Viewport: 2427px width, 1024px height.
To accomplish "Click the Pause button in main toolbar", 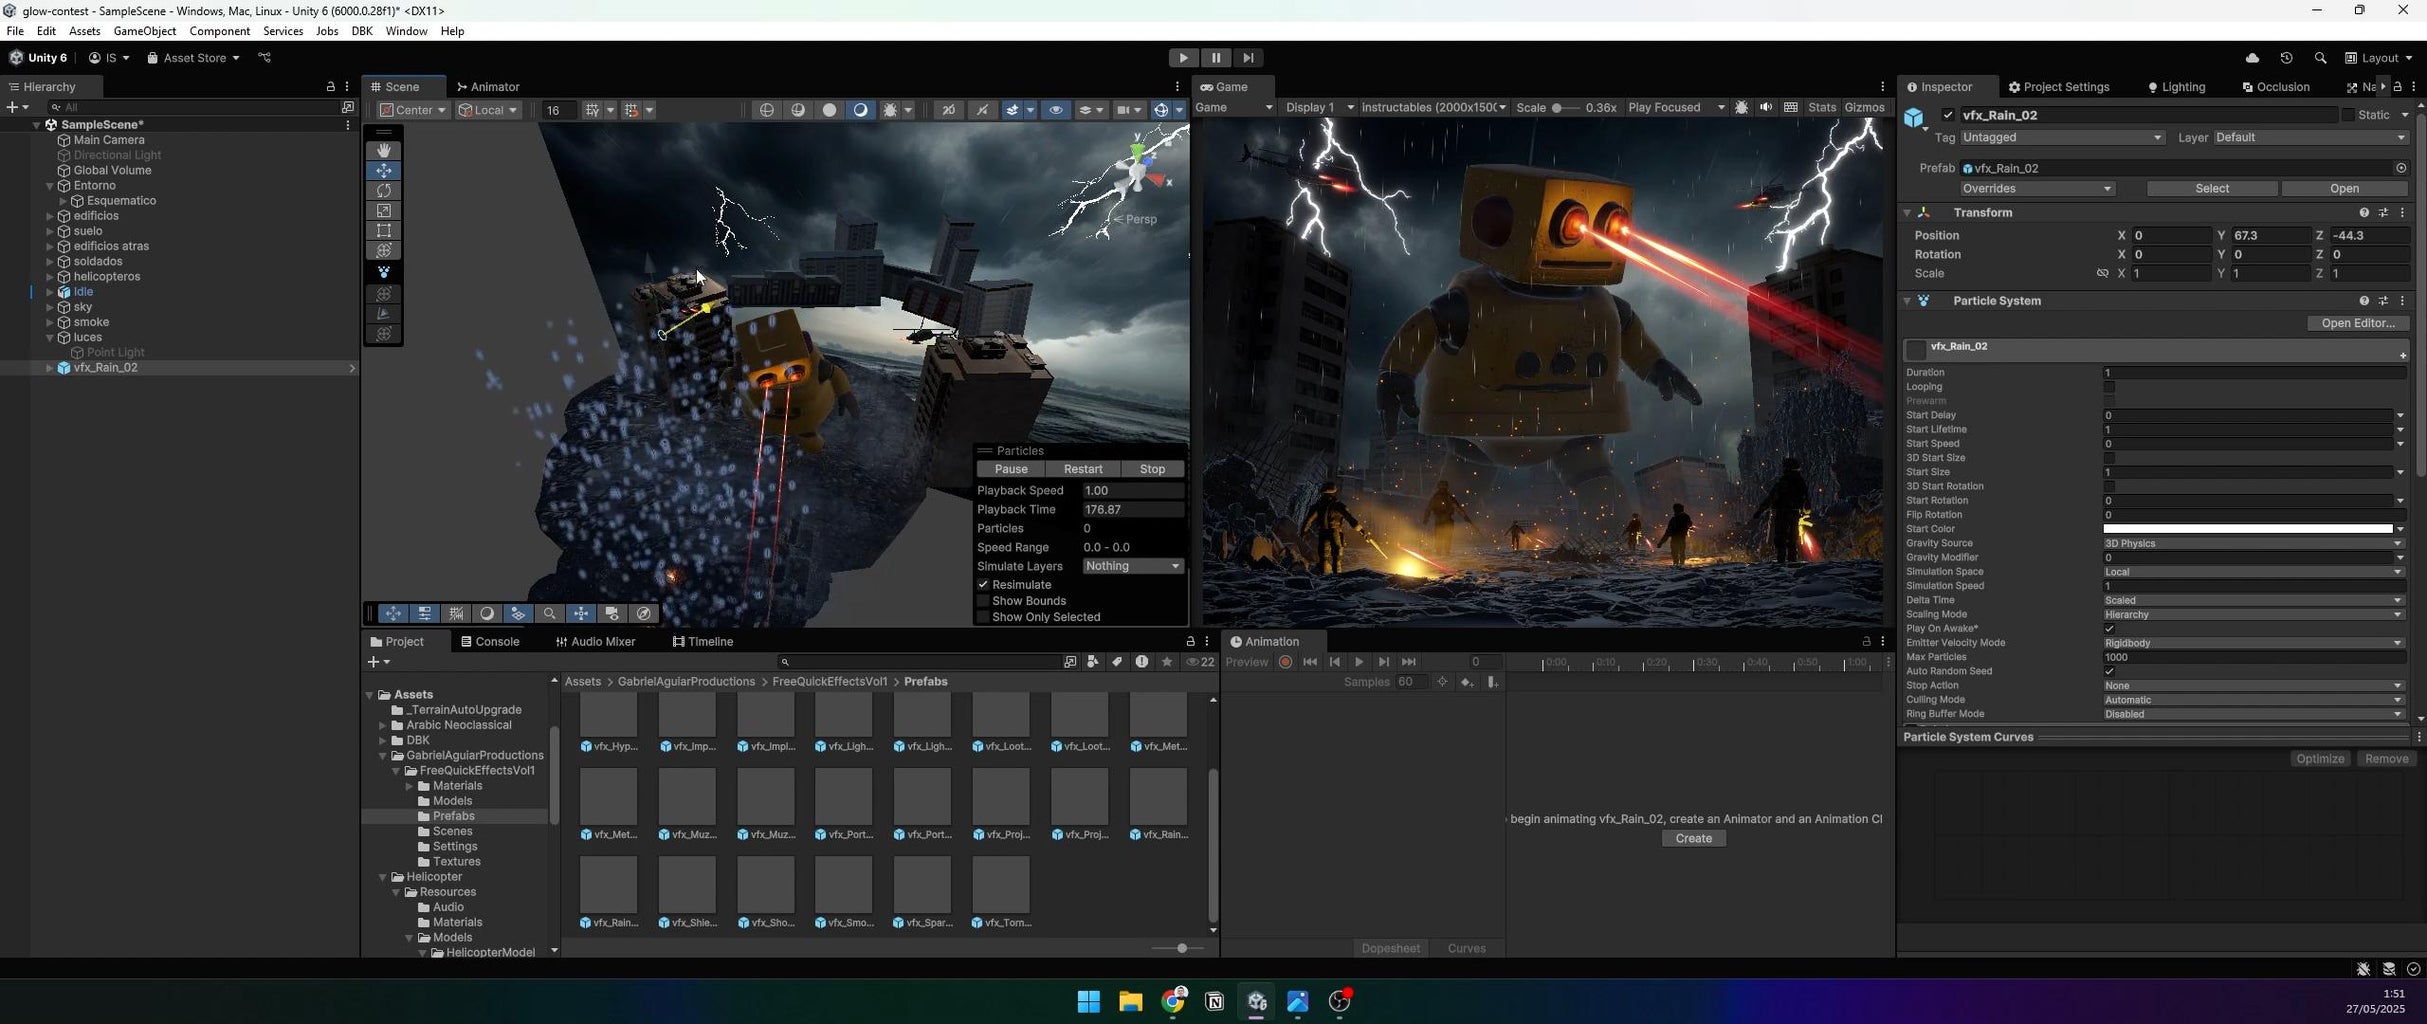I will pos(1216,58).
